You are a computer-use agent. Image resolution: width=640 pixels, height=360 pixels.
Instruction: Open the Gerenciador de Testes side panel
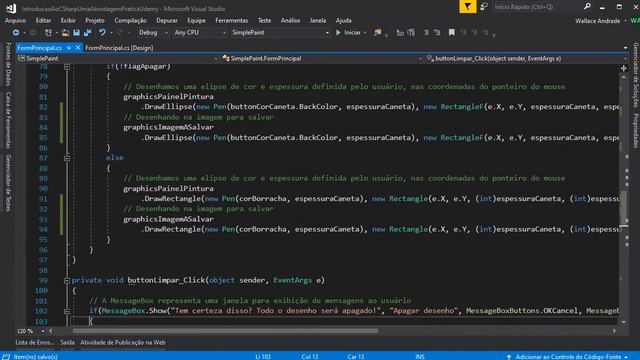[8, 182]
